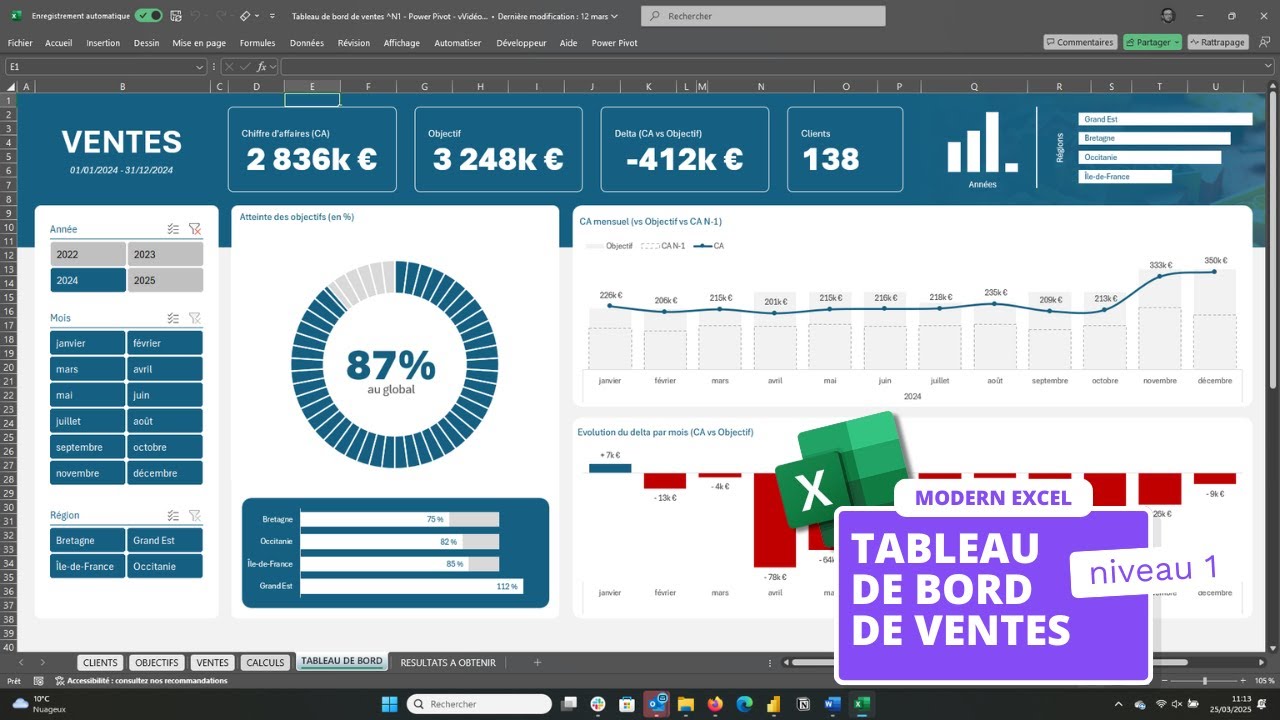
Task: Clear the Région slicer filter
Action: (195, 515)
